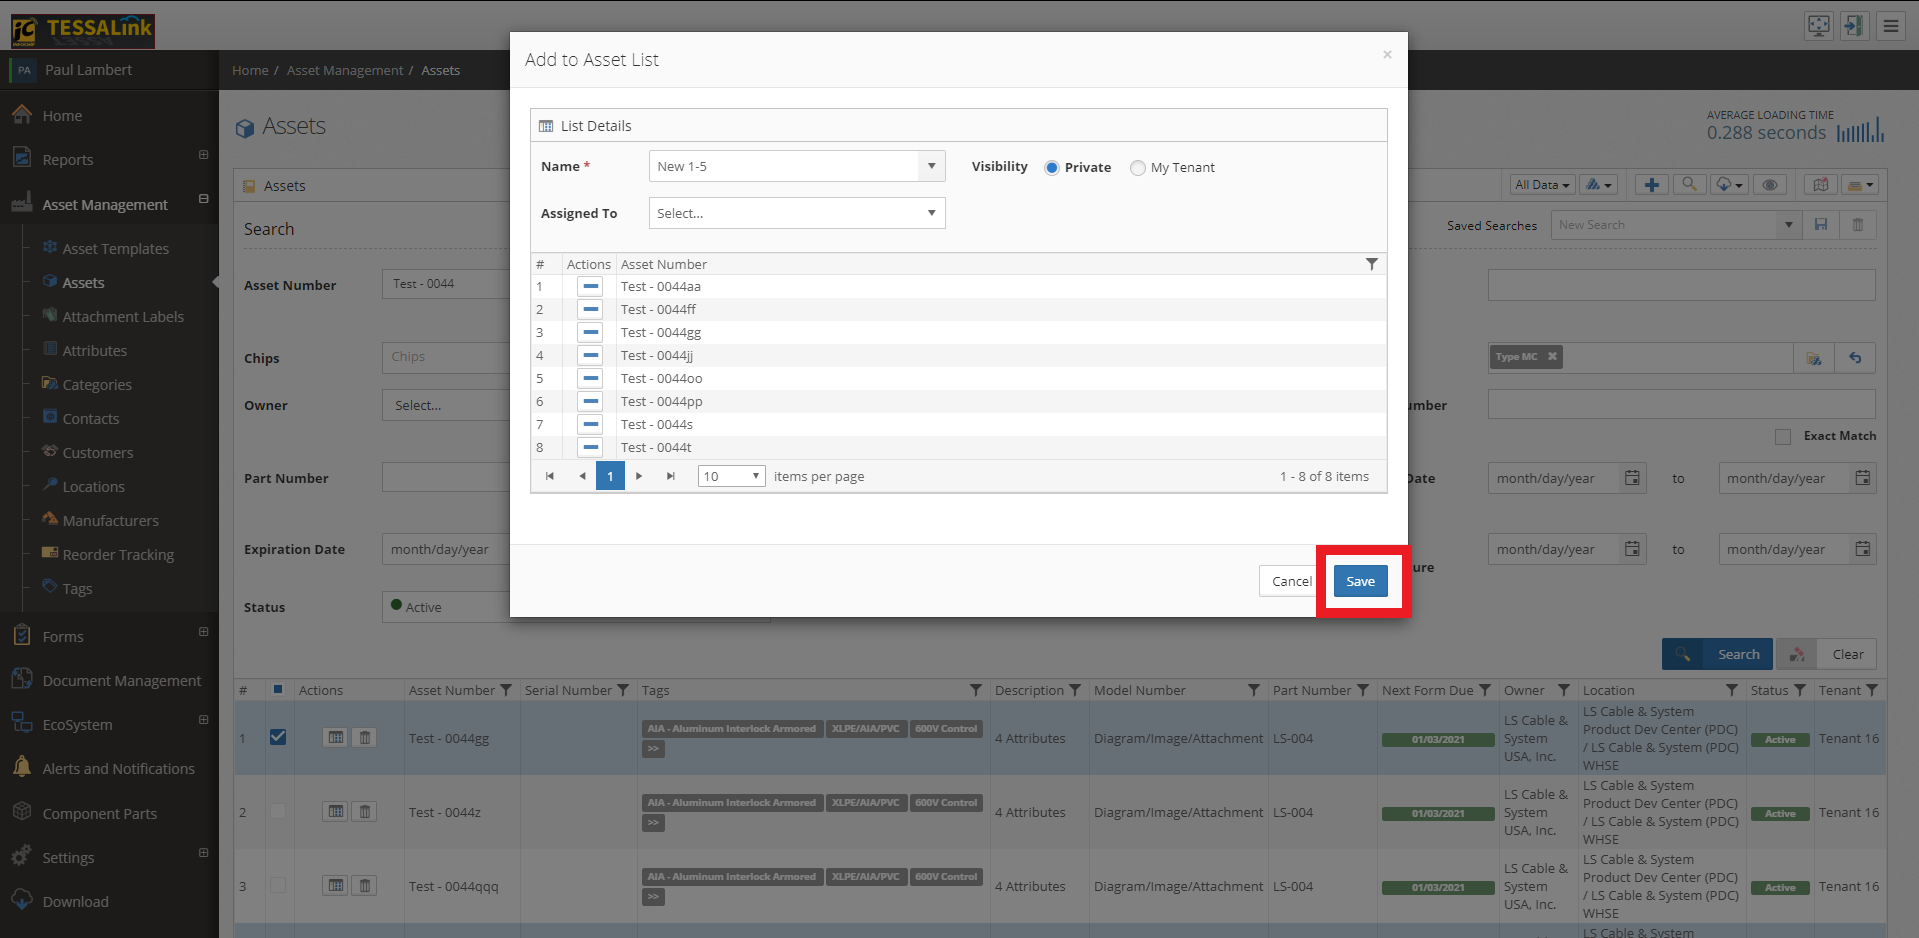
Task: Select the Private visibility radio button
Action: click(x=1052, y=168)
